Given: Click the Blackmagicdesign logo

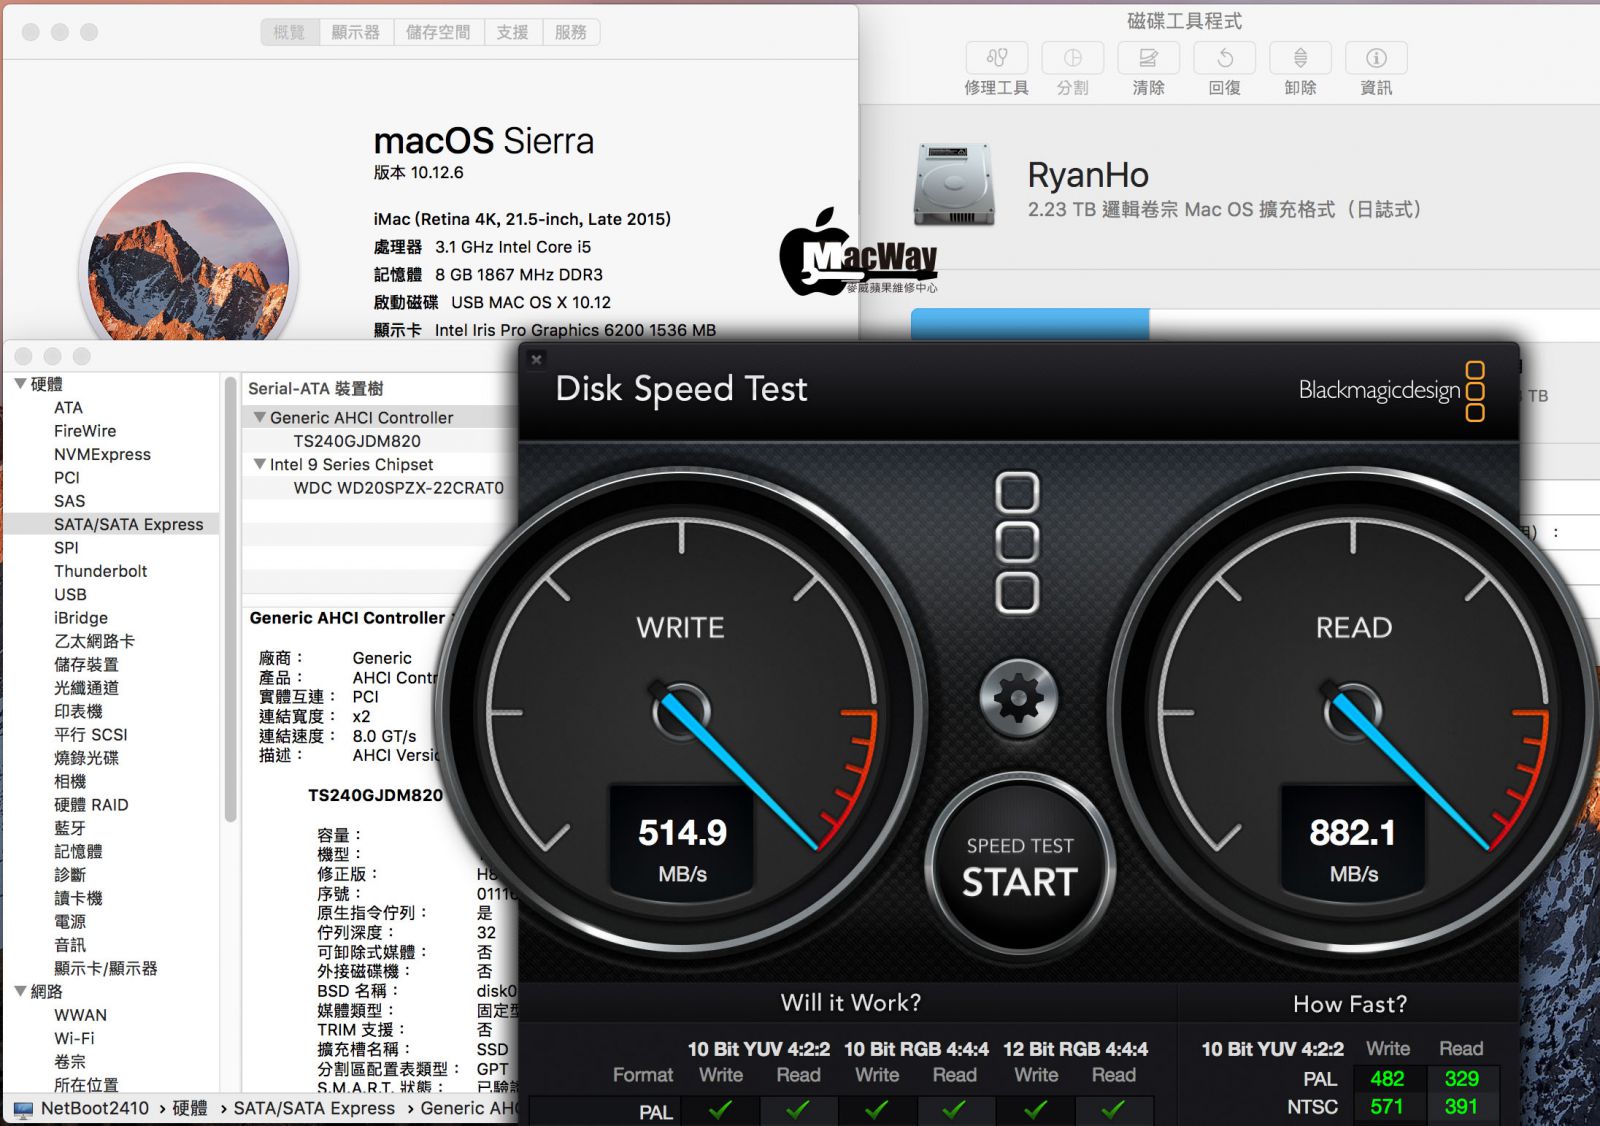Looking at the screenshot, I should pyautogui.click(x=1390, y=391).
